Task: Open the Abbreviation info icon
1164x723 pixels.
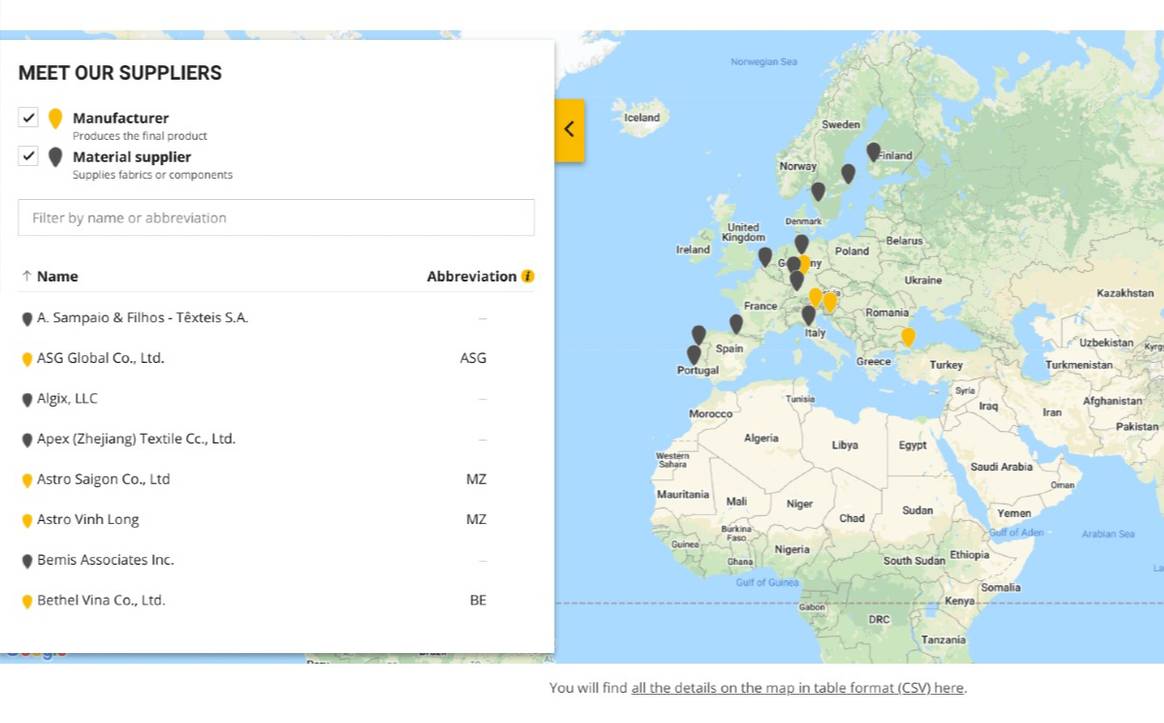Action: (528, 276)
